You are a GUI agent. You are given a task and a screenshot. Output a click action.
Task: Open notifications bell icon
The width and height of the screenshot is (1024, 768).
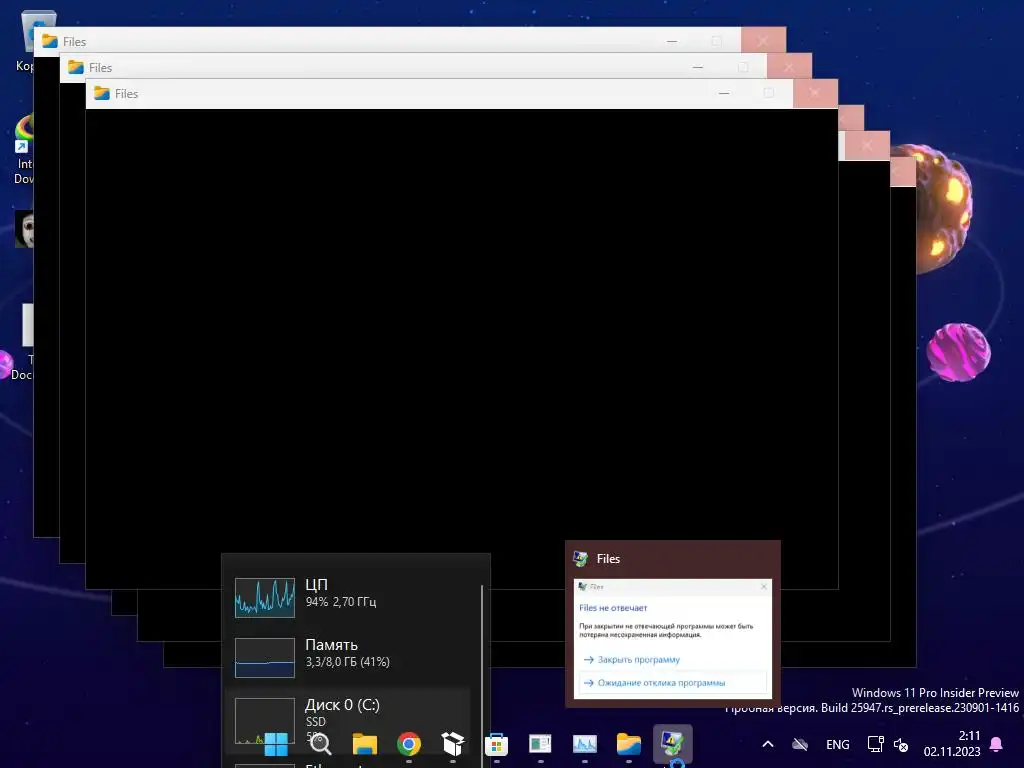pos(997,744)
